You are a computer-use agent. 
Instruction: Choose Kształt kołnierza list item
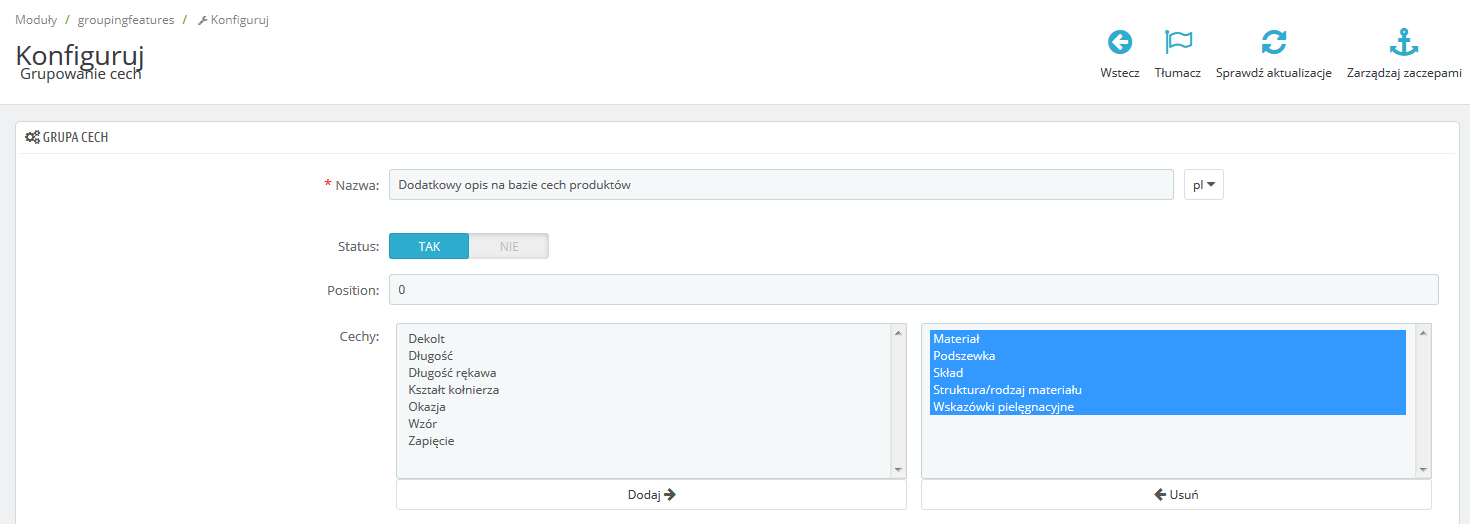pyautogui.click(x=453, y=390)
